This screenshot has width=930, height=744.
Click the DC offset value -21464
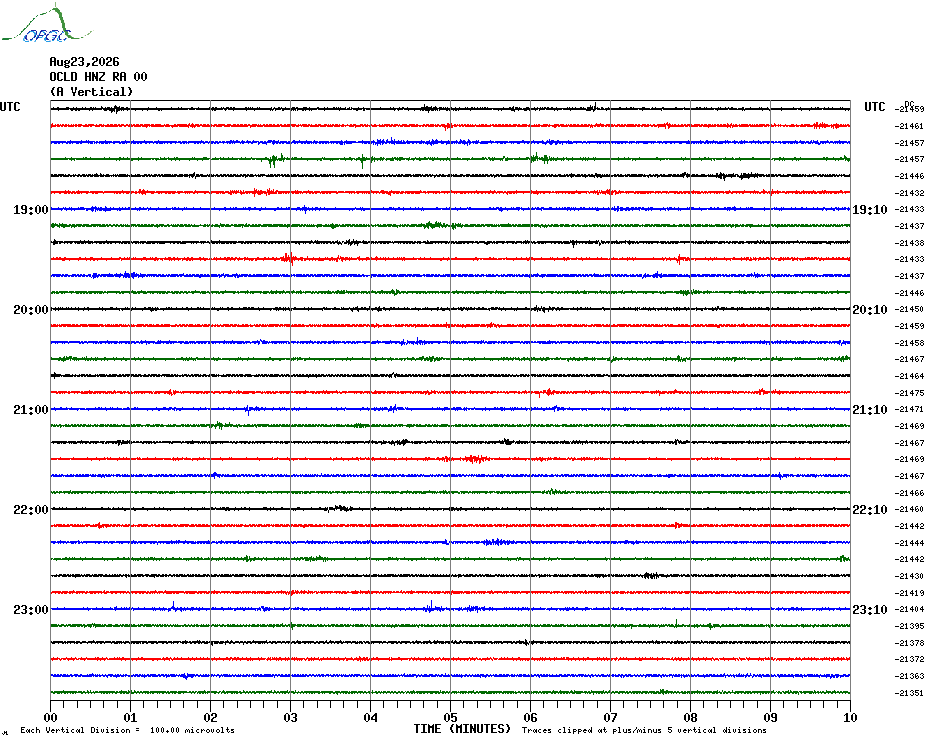(910, 376)
